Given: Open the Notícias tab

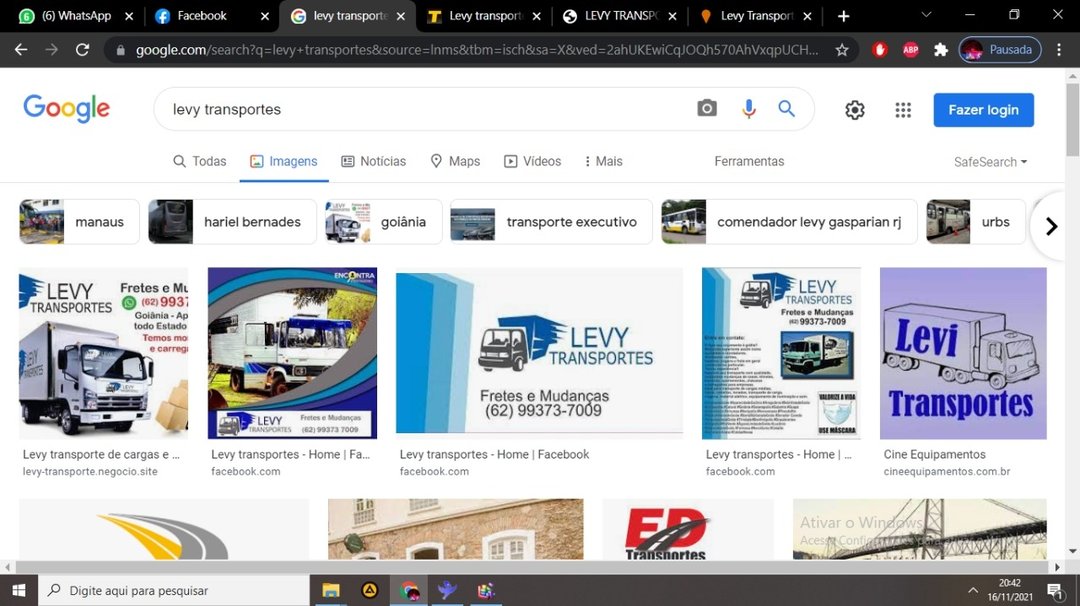Looking at the screenshot, I should pos(374,161).
